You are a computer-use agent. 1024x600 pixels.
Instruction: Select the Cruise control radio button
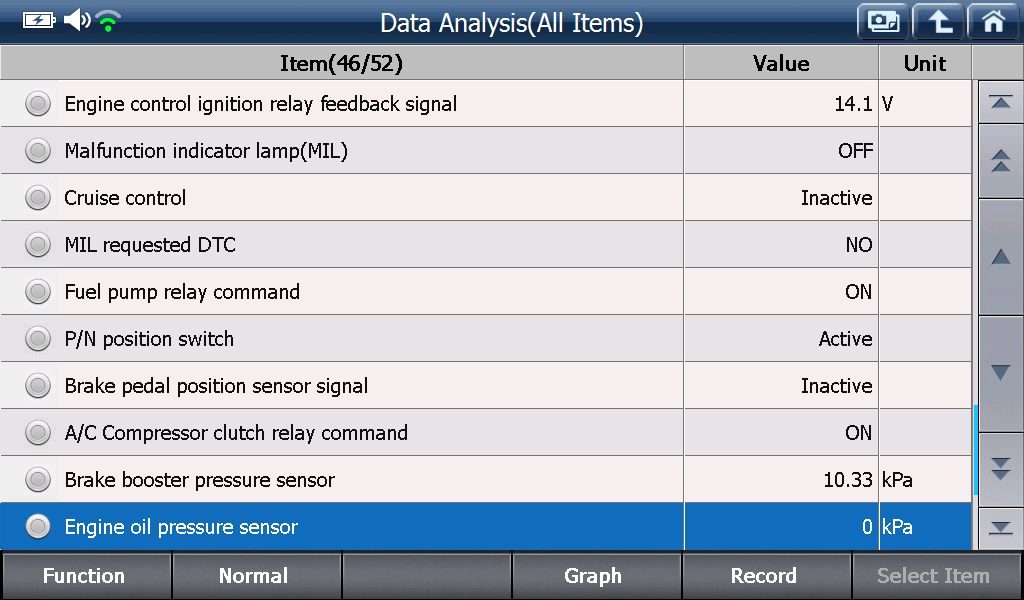coord(38,198)
